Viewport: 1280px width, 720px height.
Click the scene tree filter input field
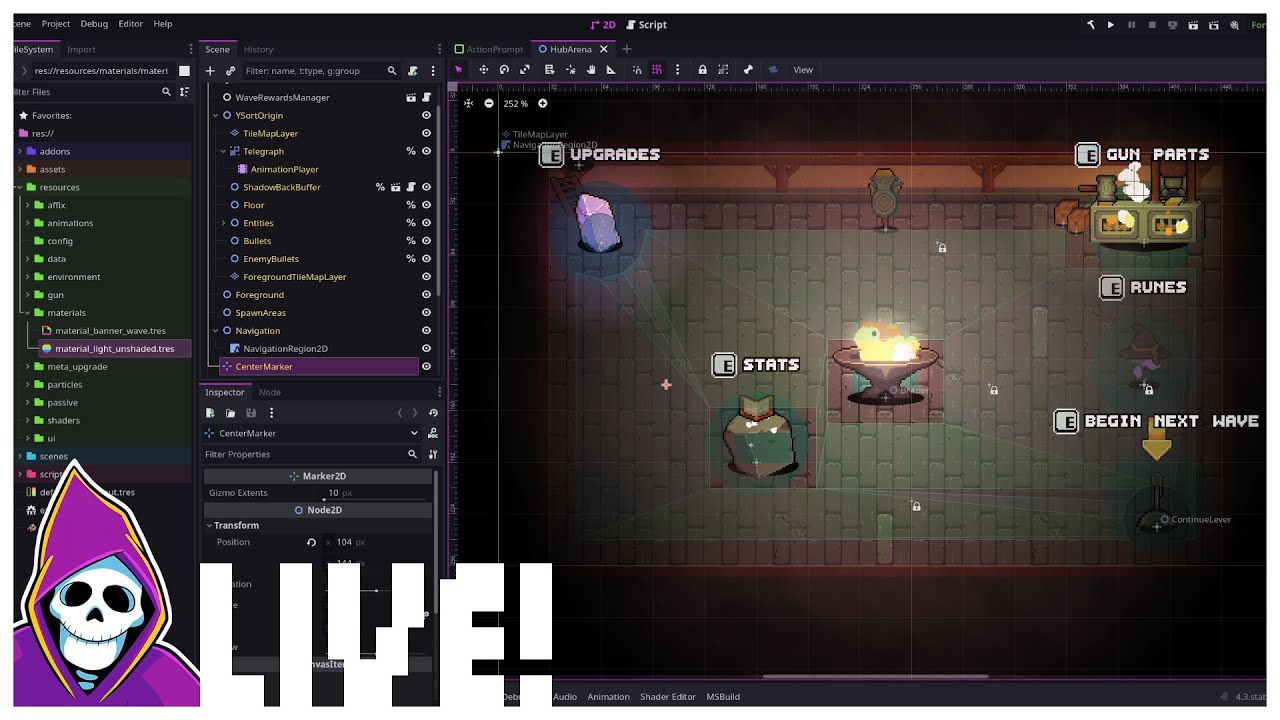(320, 71)
